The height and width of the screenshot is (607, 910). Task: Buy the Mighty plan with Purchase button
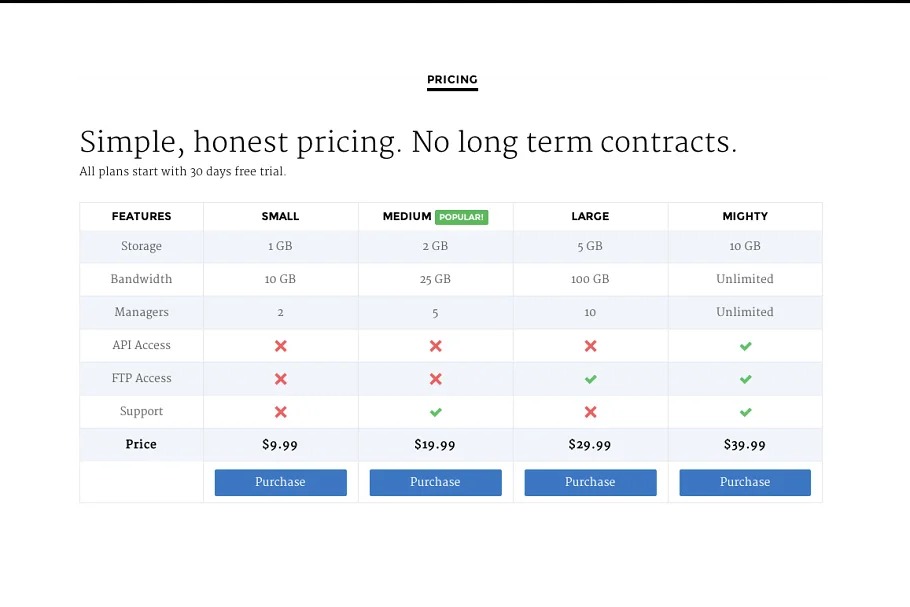pyautogui.click(x=745, y=482)
